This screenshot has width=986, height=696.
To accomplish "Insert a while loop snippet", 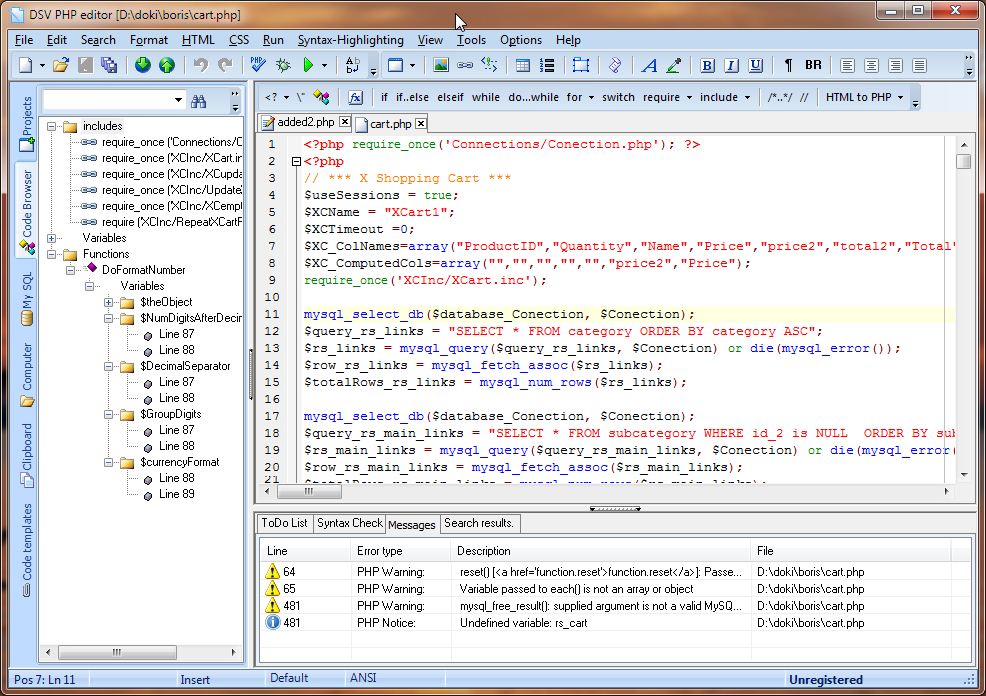I will [x=485, y=97].
